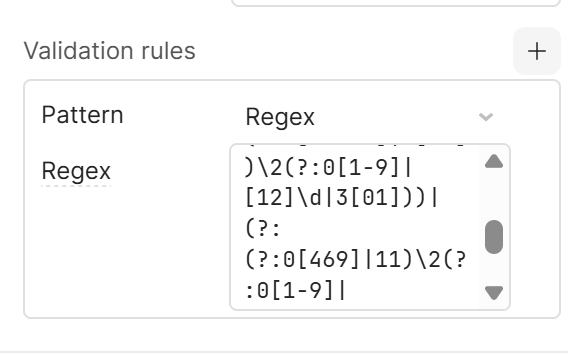Image resolution: width=568 pixels, height=360 pixels.
Task: Place cursor on line "(?:0[469]|11)\2(?"
Action: pos(356,260)
